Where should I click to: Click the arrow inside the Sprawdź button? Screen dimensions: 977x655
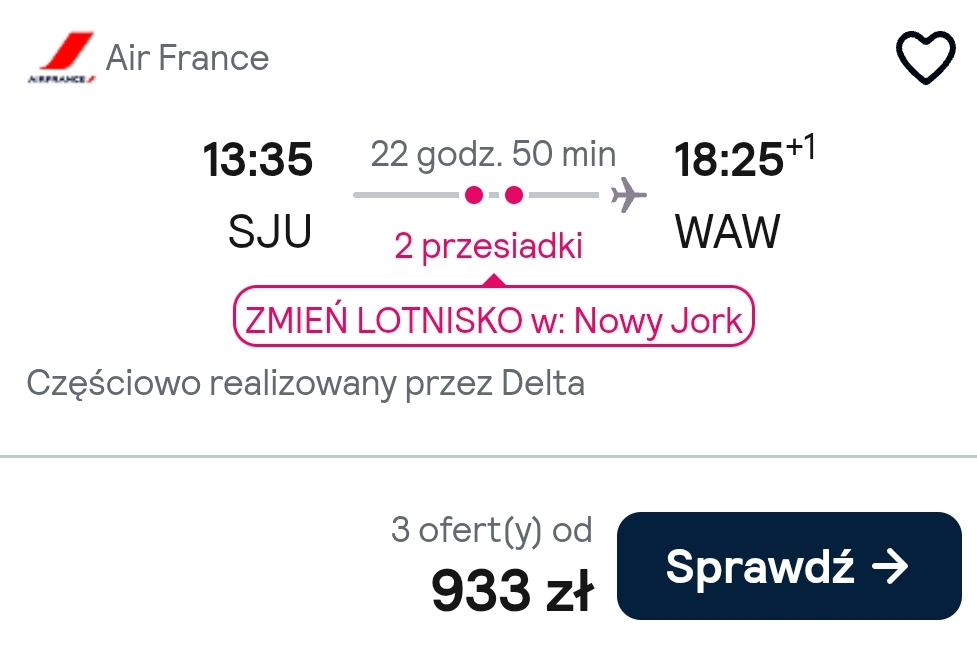[x=890, y=567]
